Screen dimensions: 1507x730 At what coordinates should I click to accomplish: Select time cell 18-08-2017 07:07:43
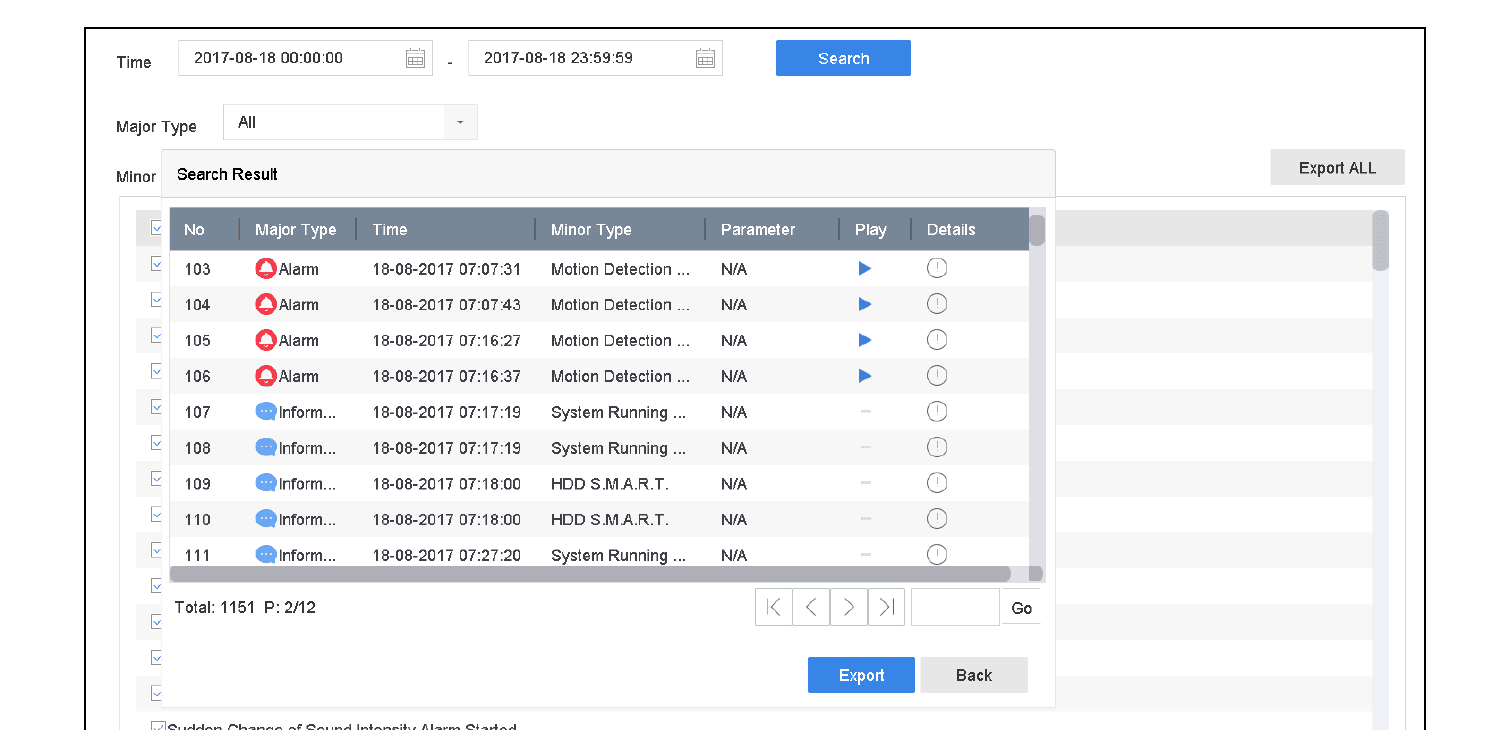[447, 304]
